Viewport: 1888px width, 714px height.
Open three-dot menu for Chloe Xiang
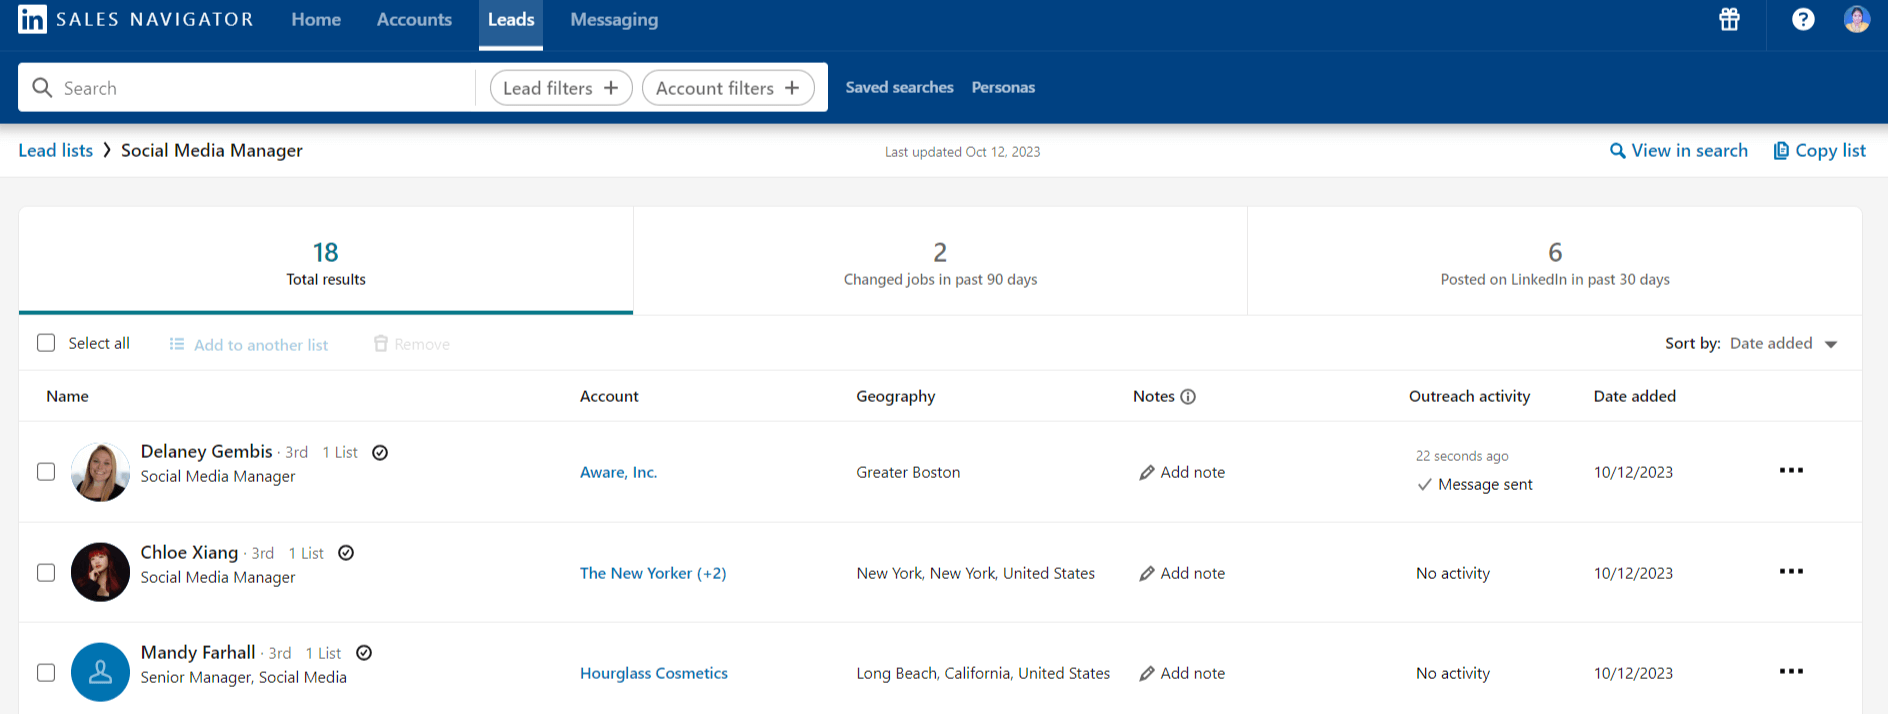click(x=1790, y=572)
